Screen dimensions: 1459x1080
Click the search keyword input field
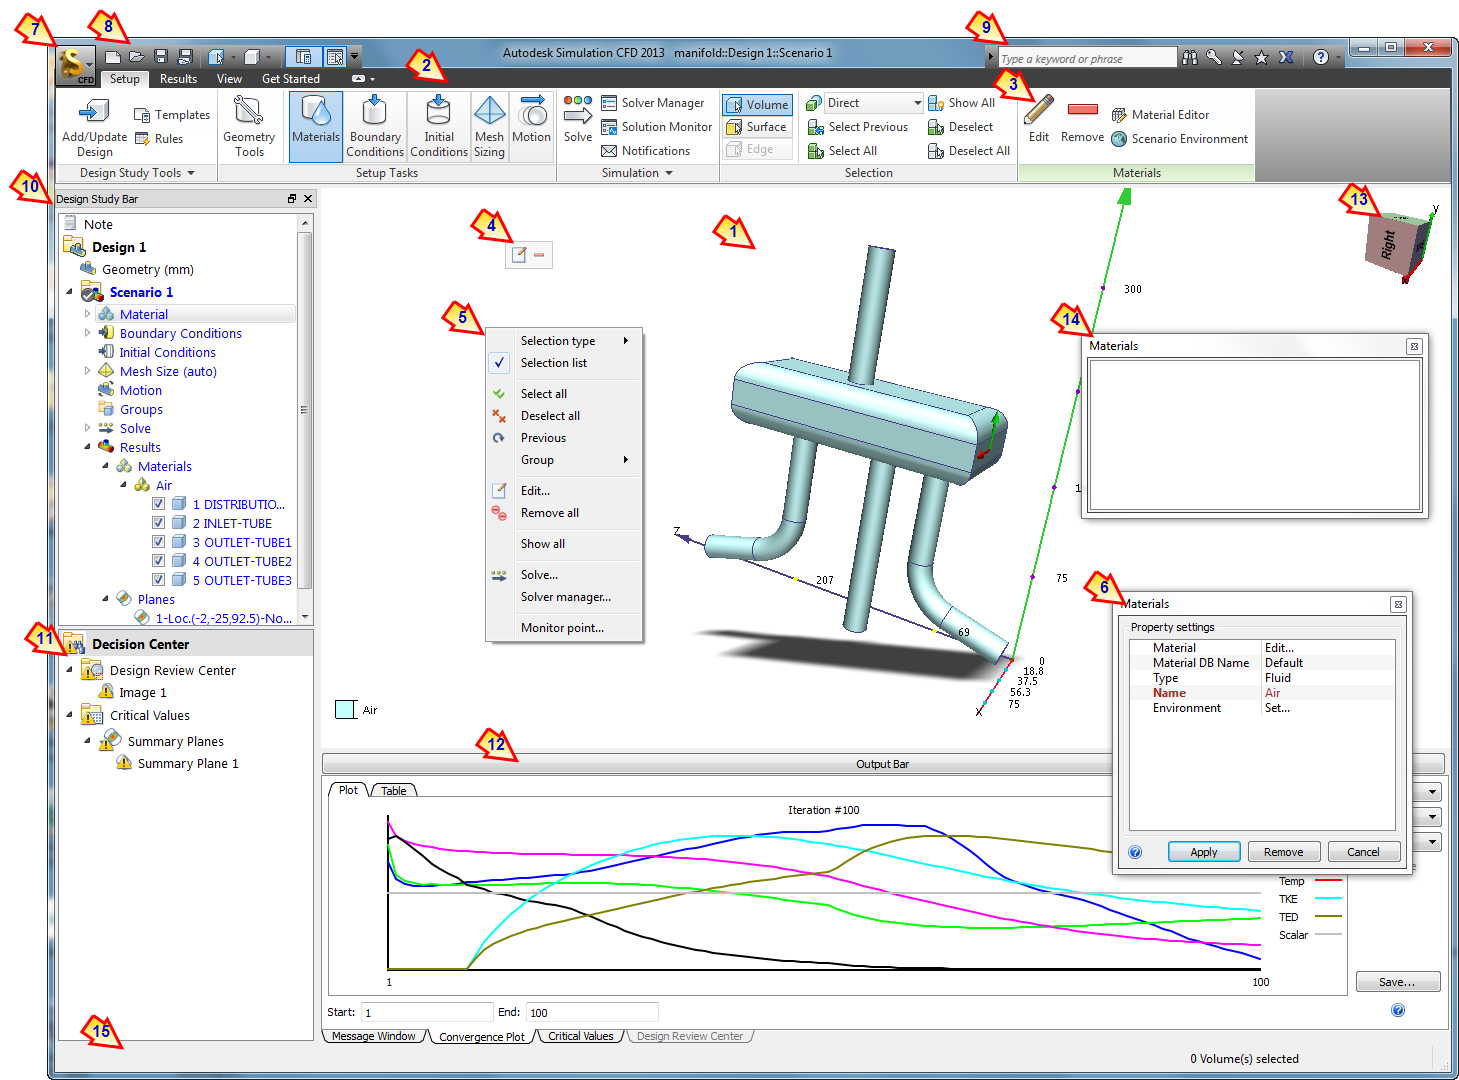coord(1088,59)
